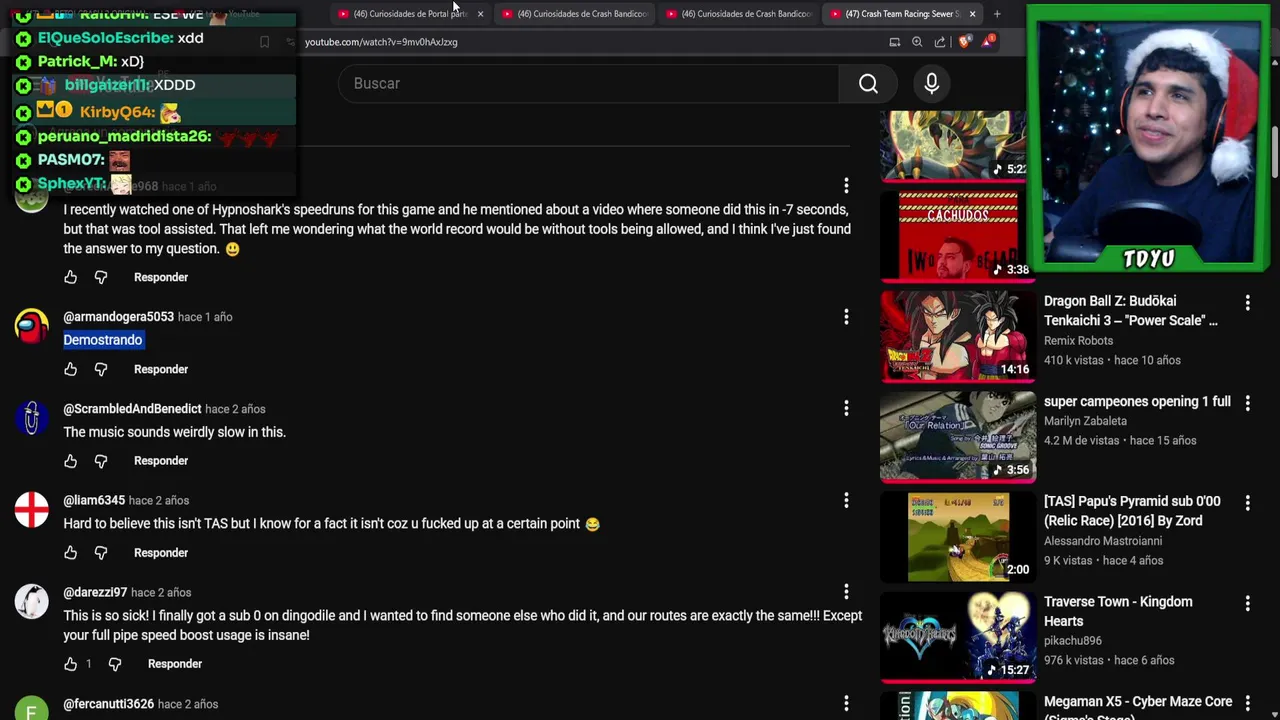Open Traverse Town Kingdom Hearts thumbnail
Viewport: 1280px width, 720px height.
(x=958, y=637)
